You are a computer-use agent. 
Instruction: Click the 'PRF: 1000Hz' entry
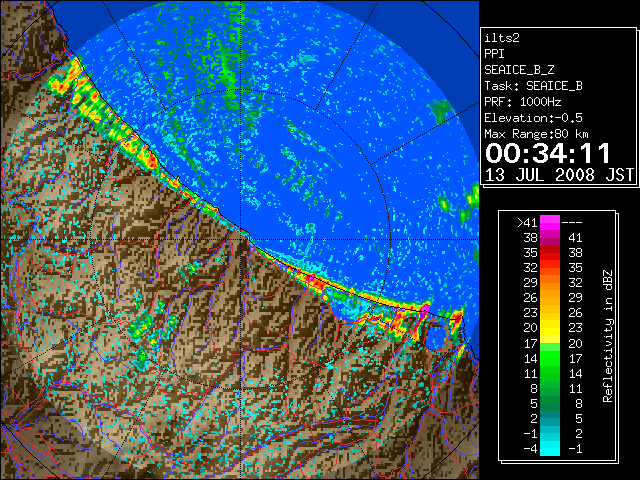point(522,102)
